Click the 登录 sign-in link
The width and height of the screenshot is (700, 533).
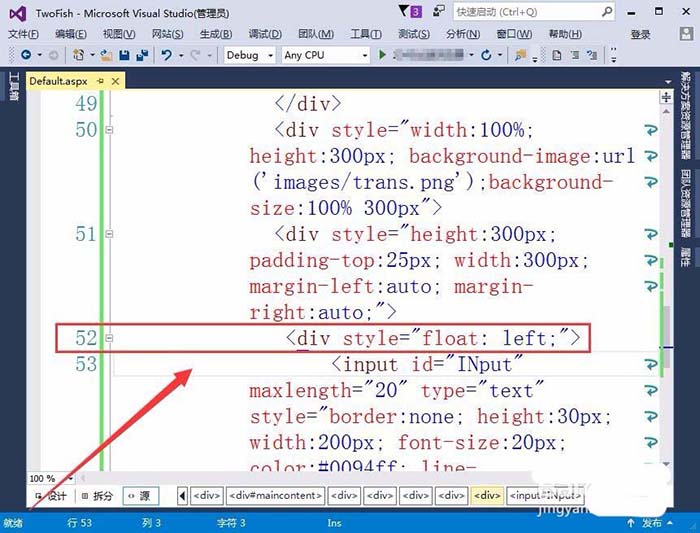click(640, 34)
